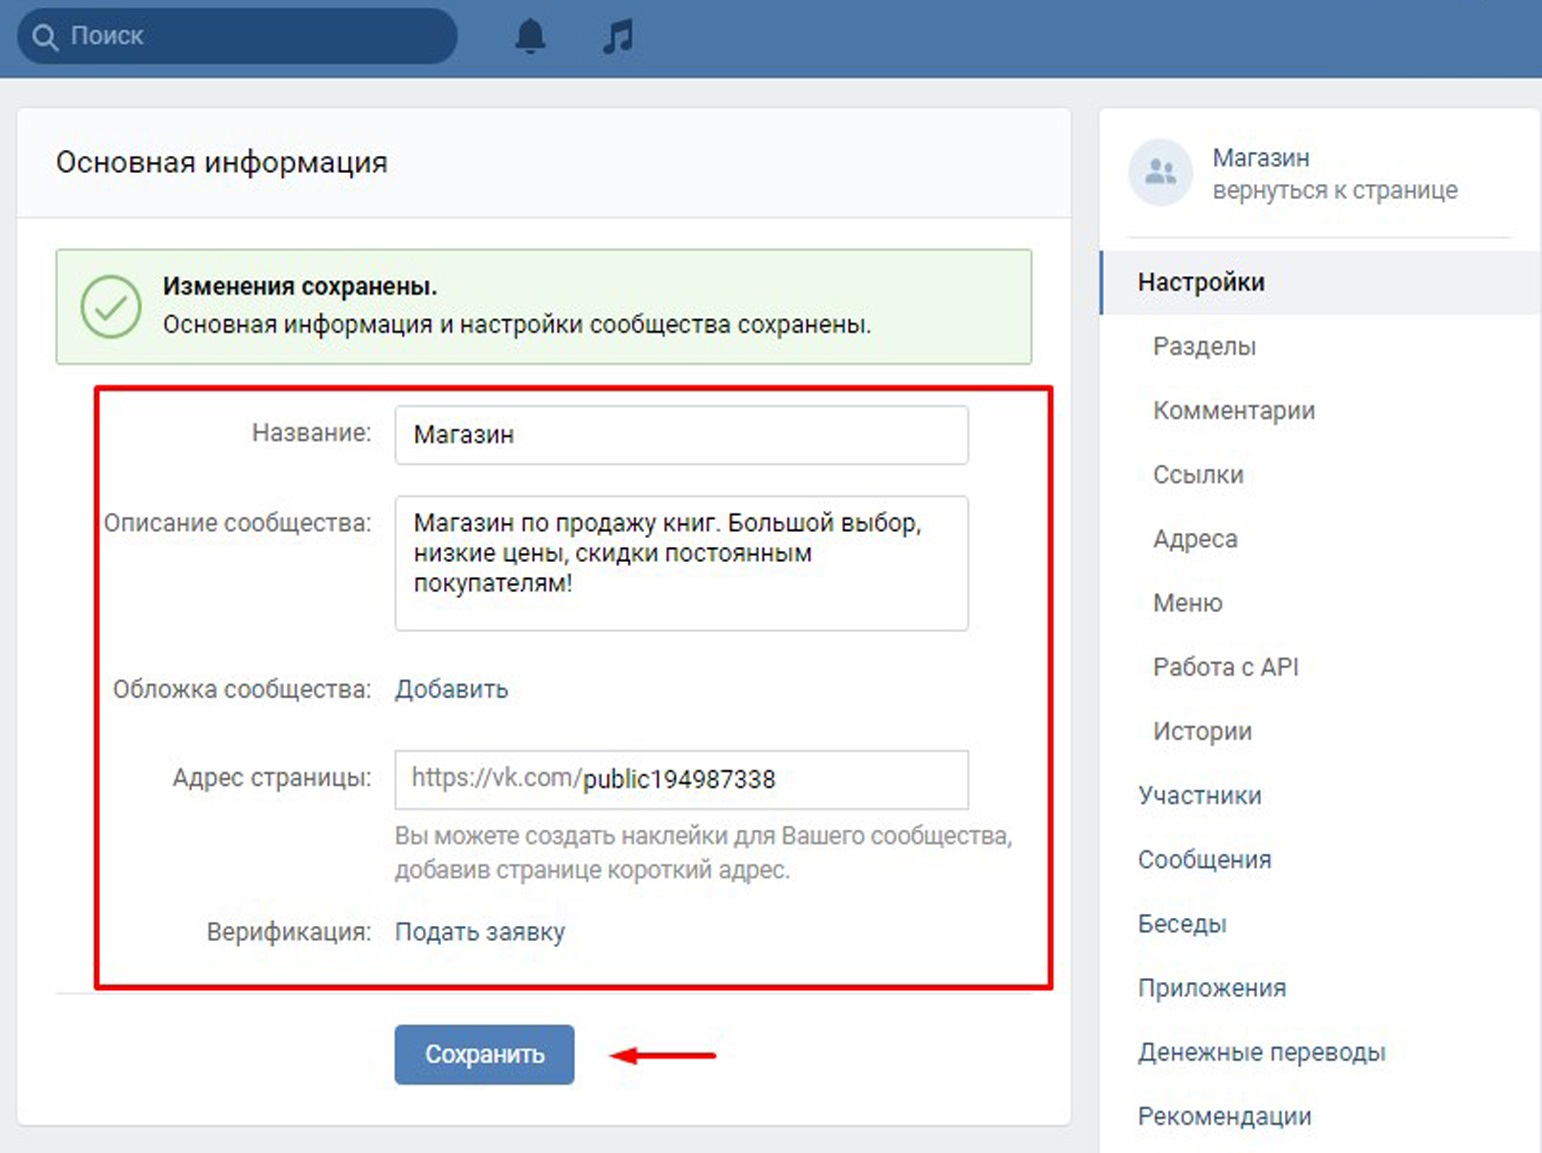This screenshot has height=1153, width=1542.
Task: Select Сообщения in the sidebar
Action: pos(1204,860)
